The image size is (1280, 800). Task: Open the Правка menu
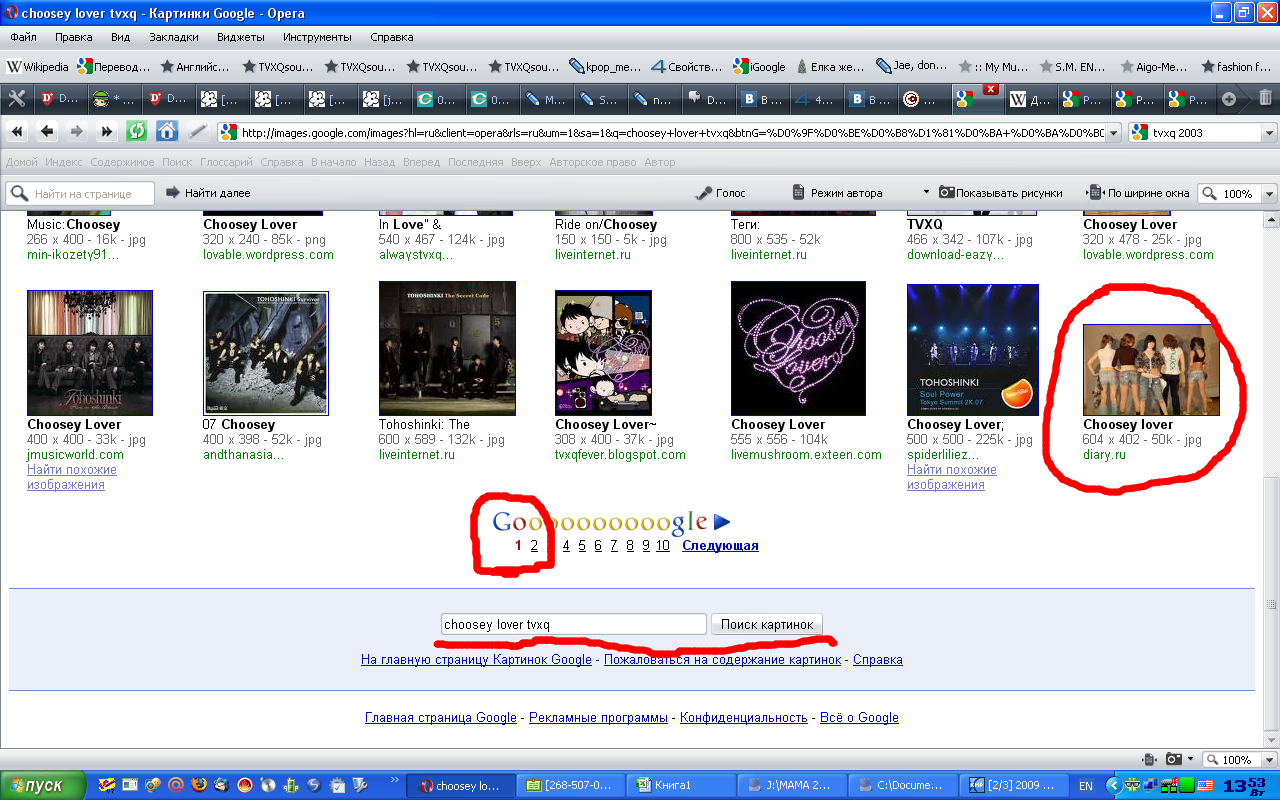(74, 37)
